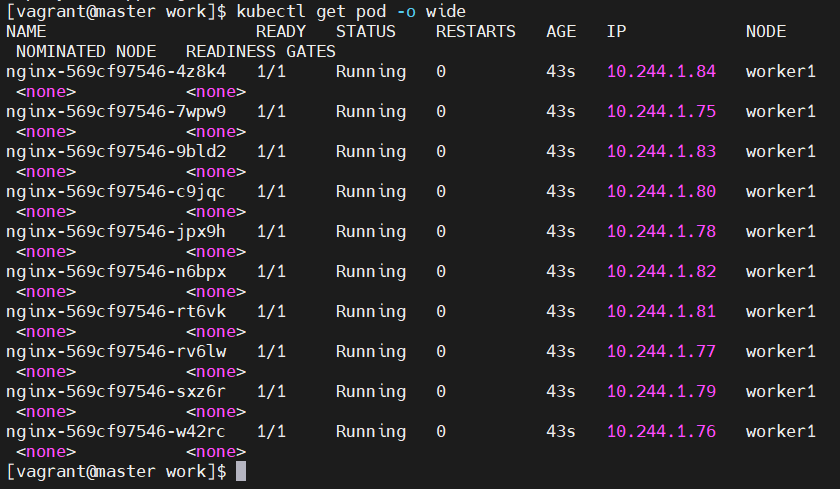Screen dimensions: 840x489
Task: Click IP address 10.244.1.75
Action: coord(661,111)
